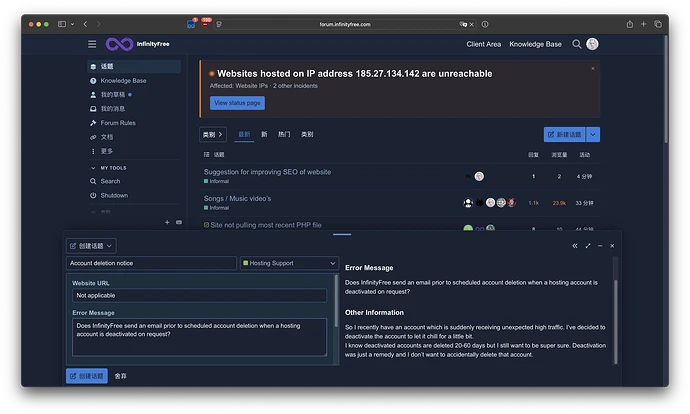Submit with the 创建话题 create topic button

coord(87,376)
